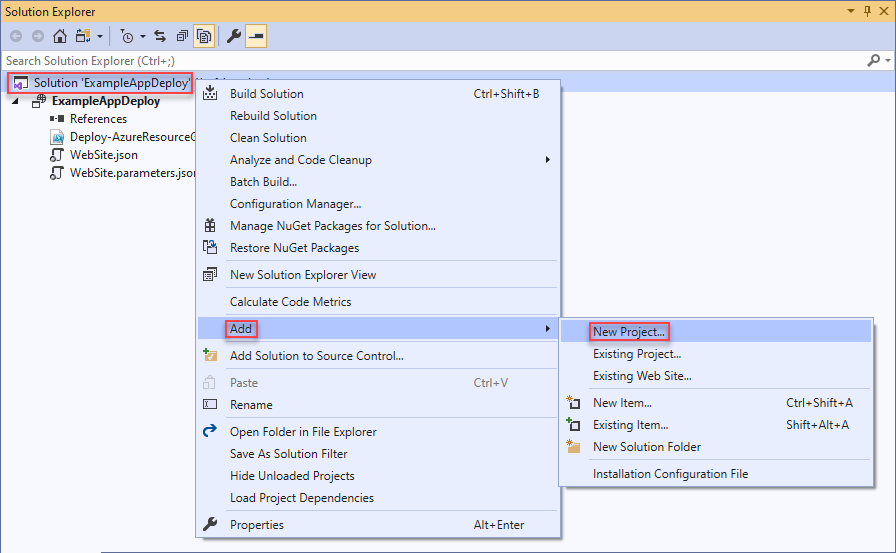The height and width of the screenshot is (553, 896).
Task: Click the New Solution Explorer View icon
Action: [210, 274]
